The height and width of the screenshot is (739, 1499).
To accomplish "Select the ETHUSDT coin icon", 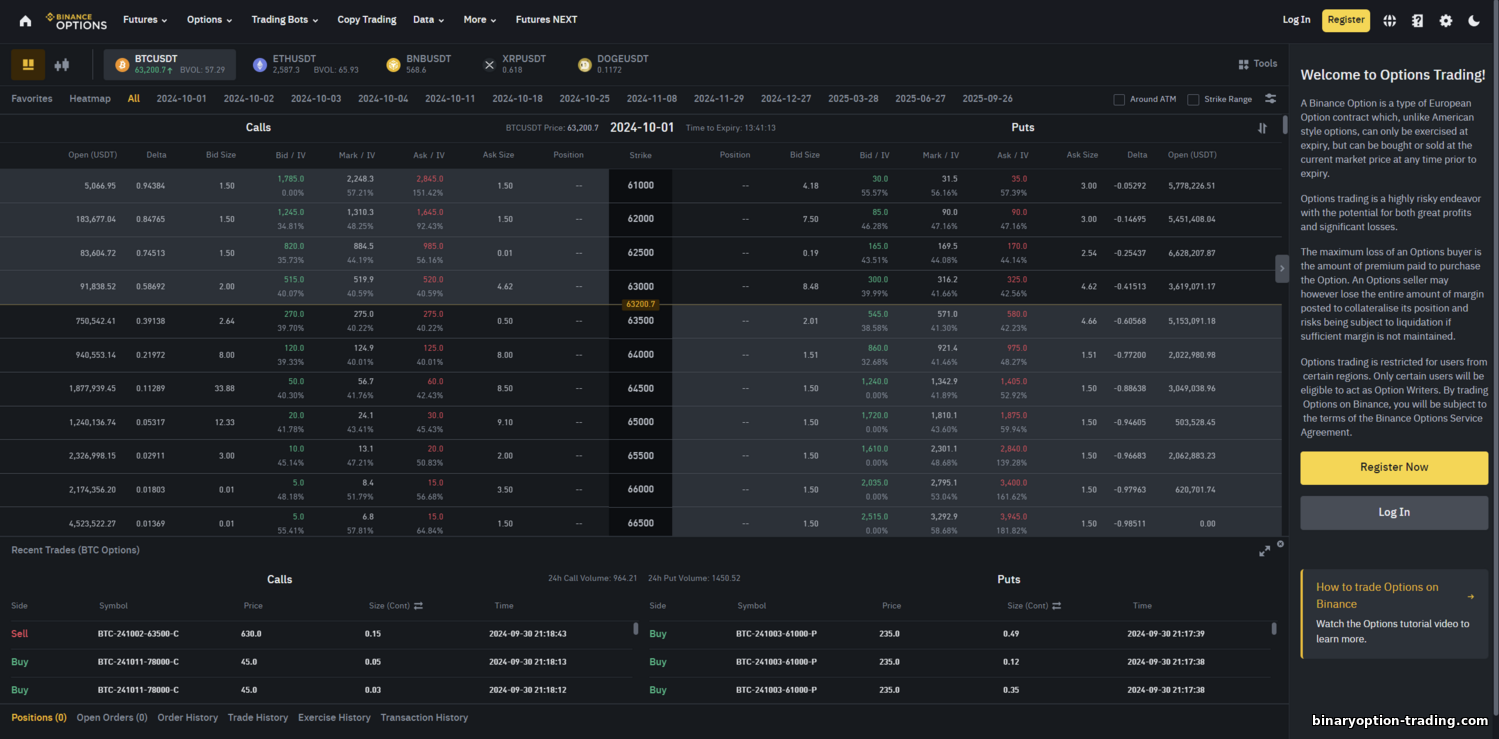I will [260, 65].
